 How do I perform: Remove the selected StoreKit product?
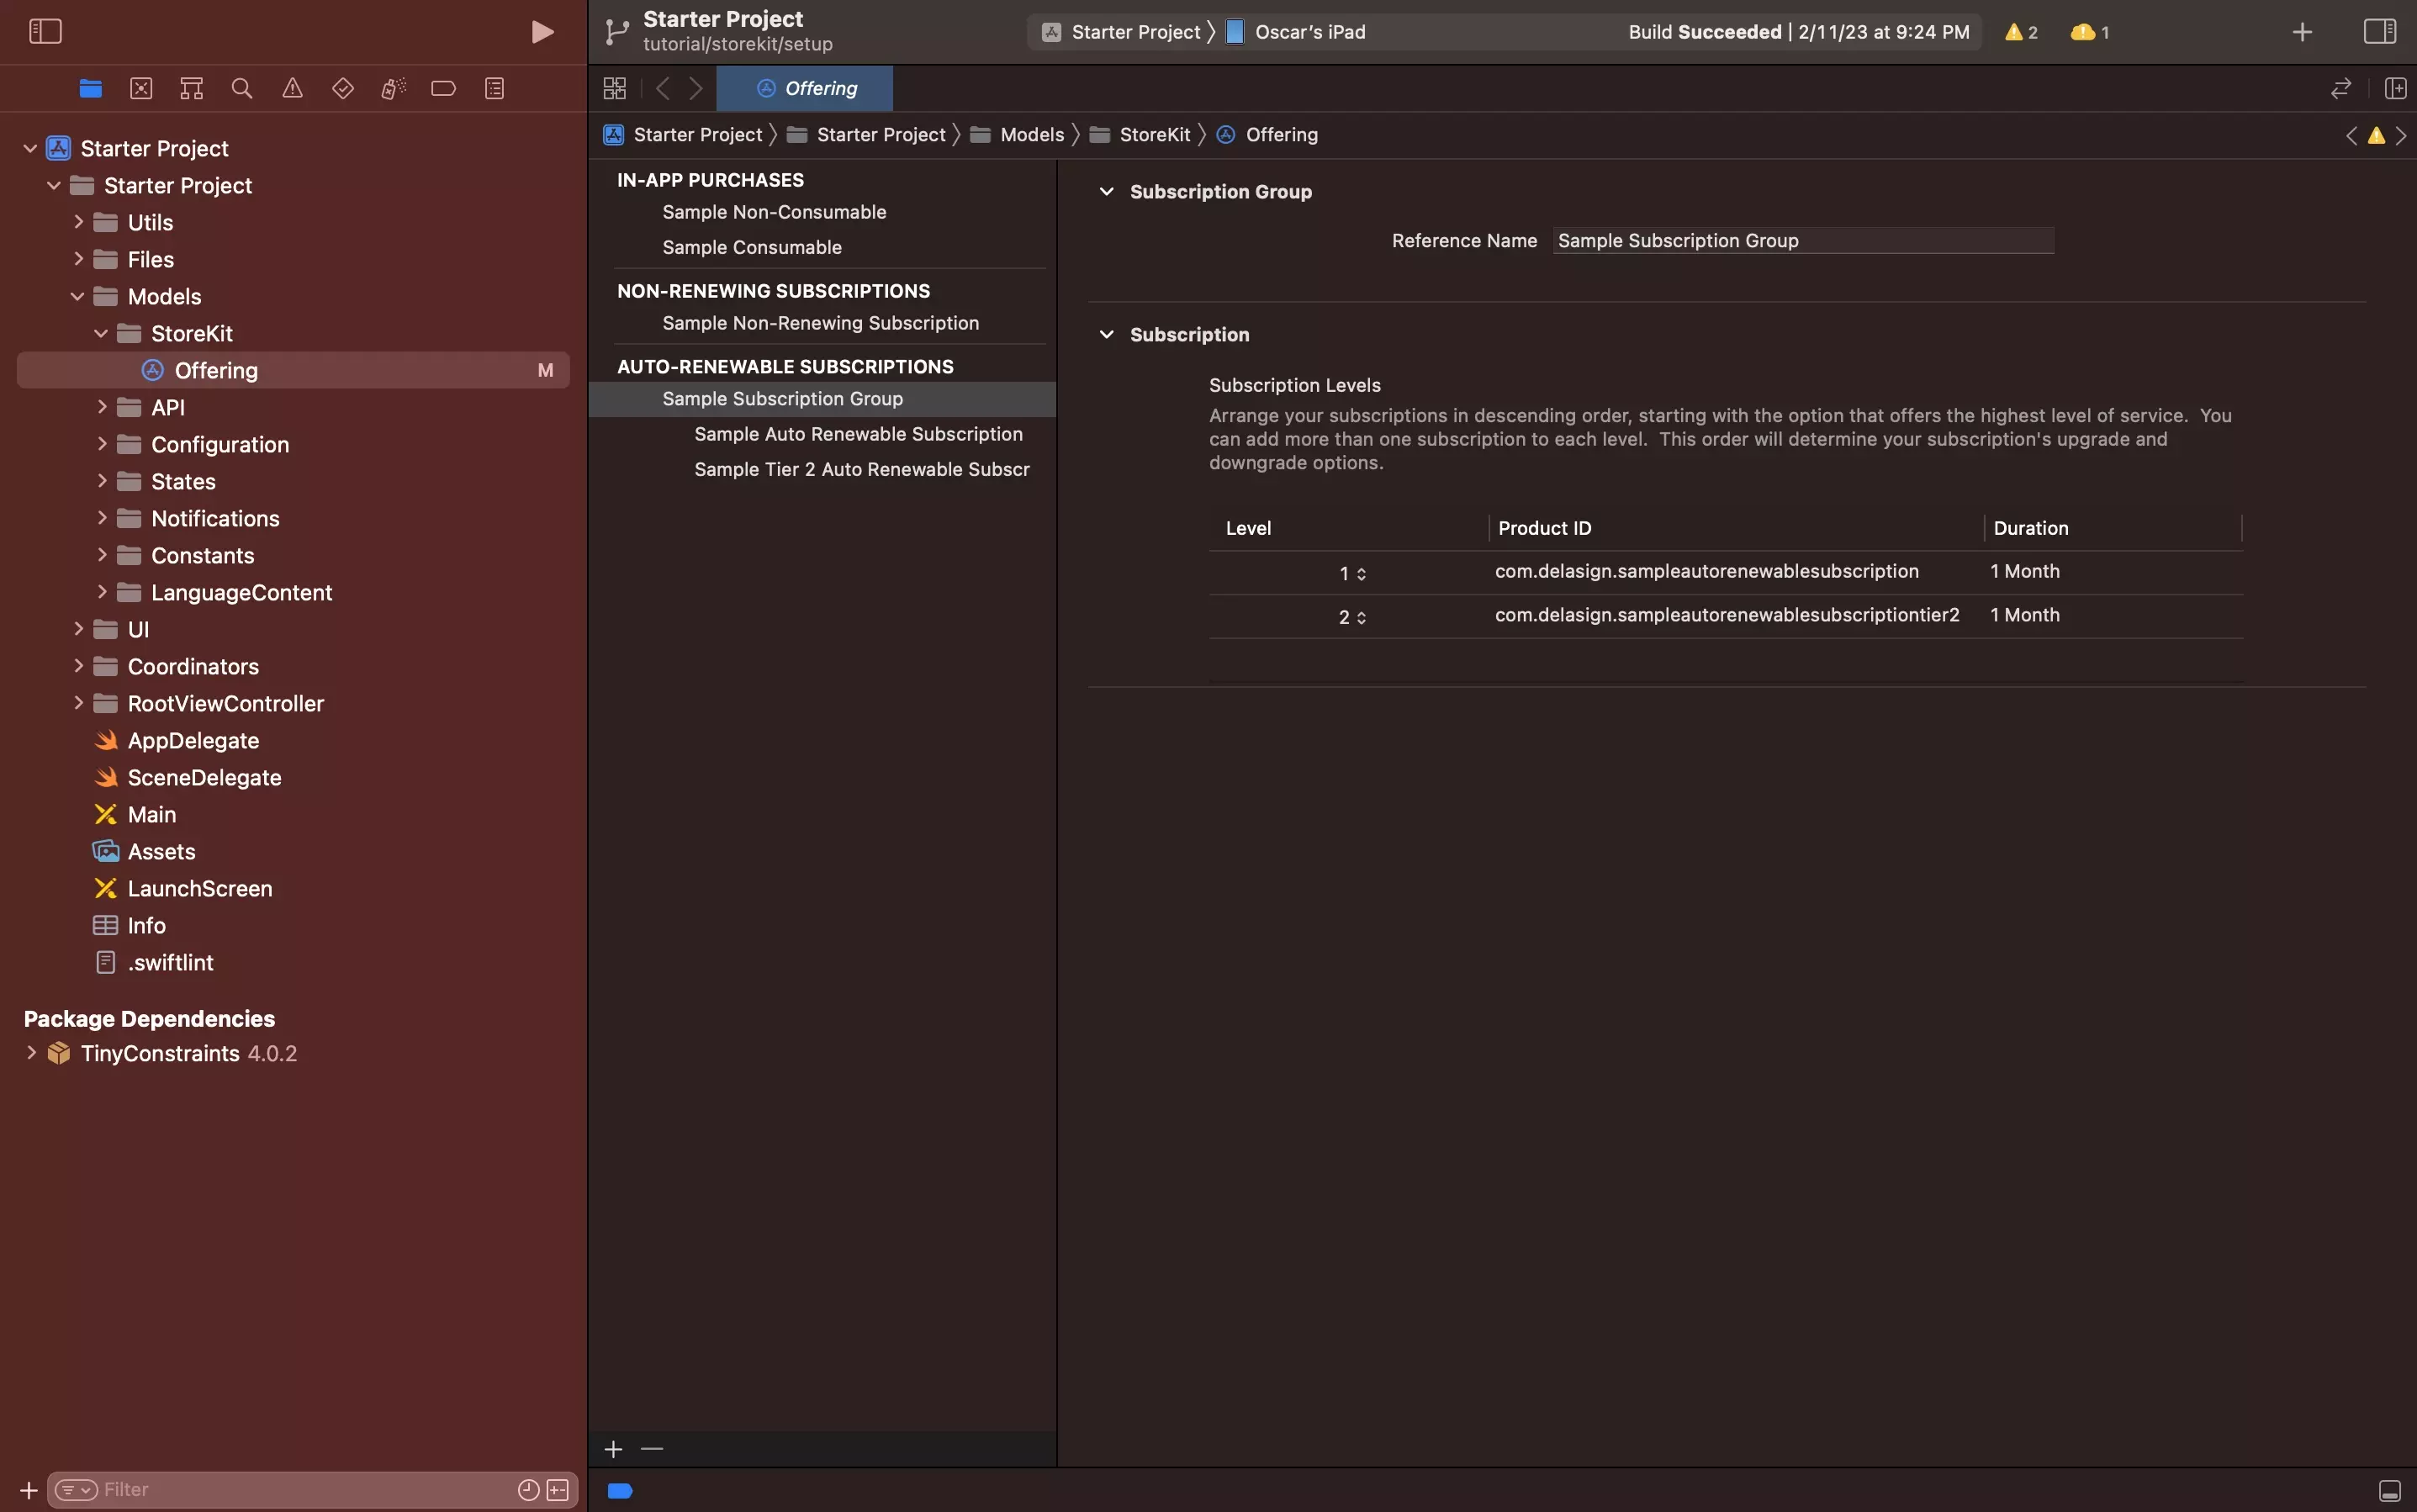pyautogui.click(x=652, y=1449)
